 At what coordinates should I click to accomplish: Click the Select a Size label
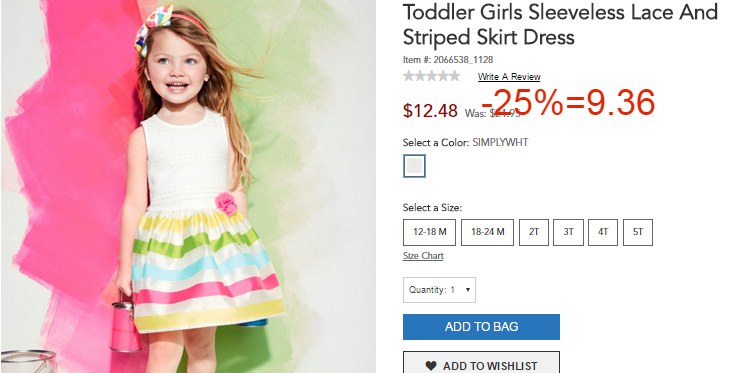point(432,207)
